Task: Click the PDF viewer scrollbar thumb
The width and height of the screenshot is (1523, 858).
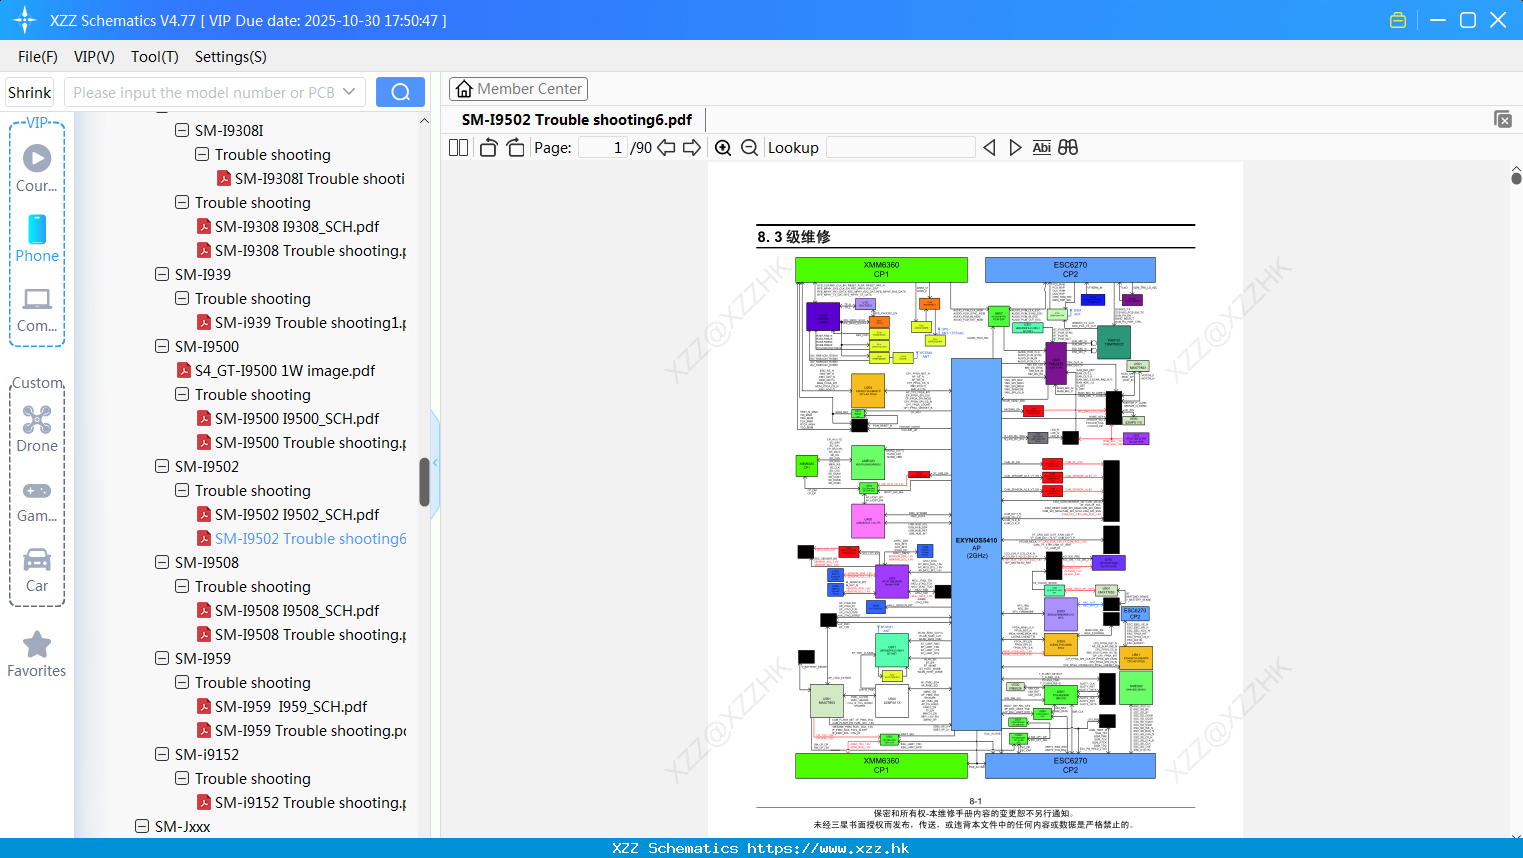Action: pos(1516,178)
